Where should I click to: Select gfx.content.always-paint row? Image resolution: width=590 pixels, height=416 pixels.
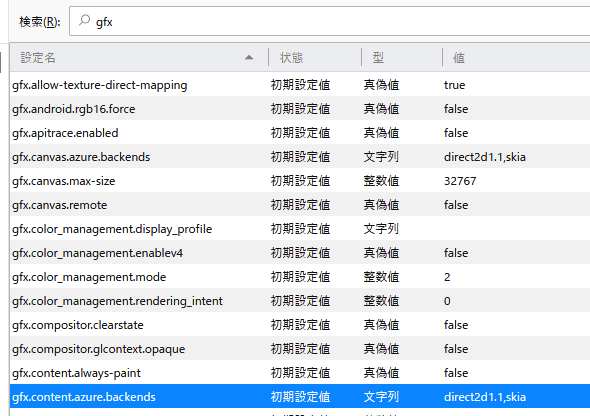tap(300, 373)
